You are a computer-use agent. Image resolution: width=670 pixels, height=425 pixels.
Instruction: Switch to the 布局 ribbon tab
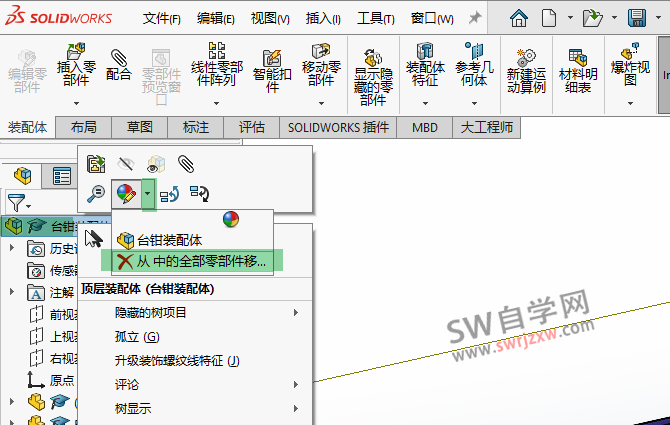click(x=84, y=127)
